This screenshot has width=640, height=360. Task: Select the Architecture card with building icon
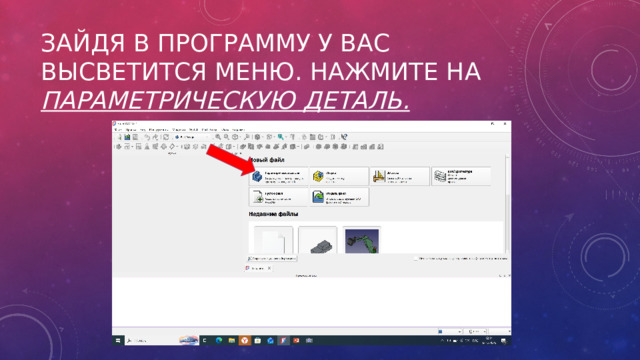pyautogui.click(x=461, y=176)
